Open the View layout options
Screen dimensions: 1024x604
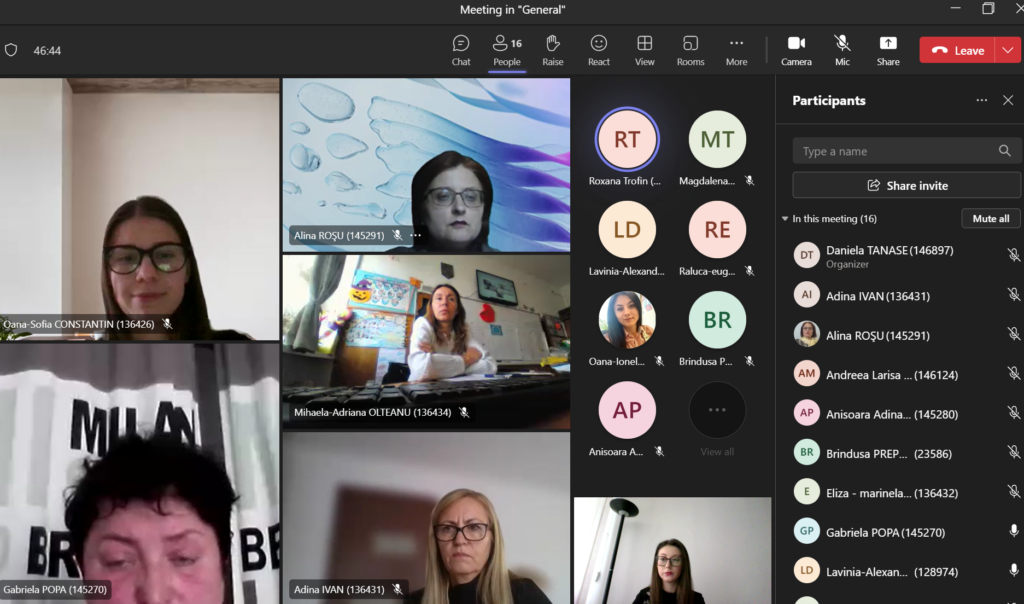645,50
